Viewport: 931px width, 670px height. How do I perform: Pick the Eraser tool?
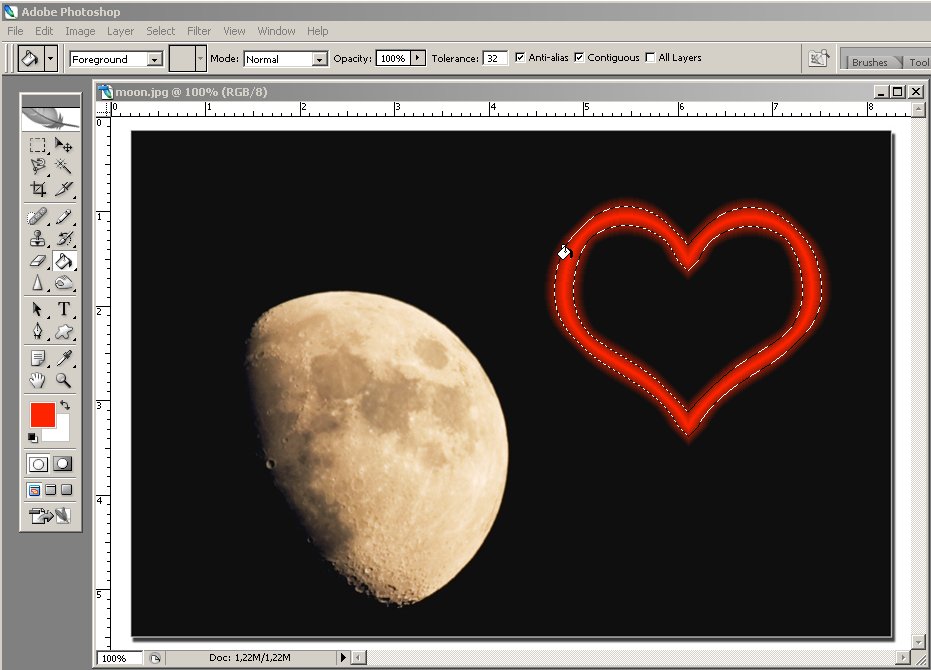(38, 261)
